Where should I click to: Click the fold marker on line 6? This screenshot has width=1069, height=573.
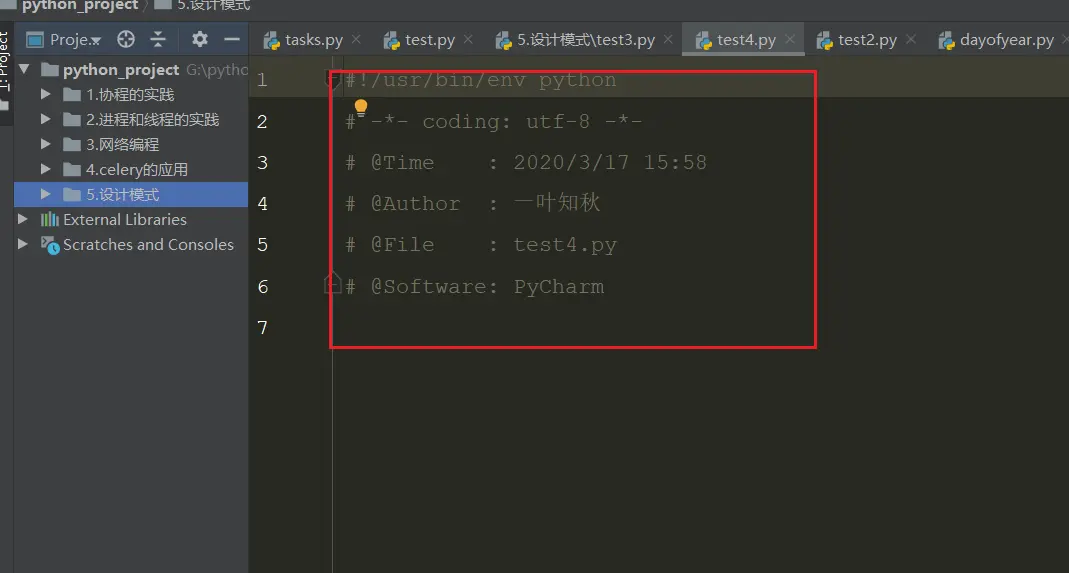(332, 286)
